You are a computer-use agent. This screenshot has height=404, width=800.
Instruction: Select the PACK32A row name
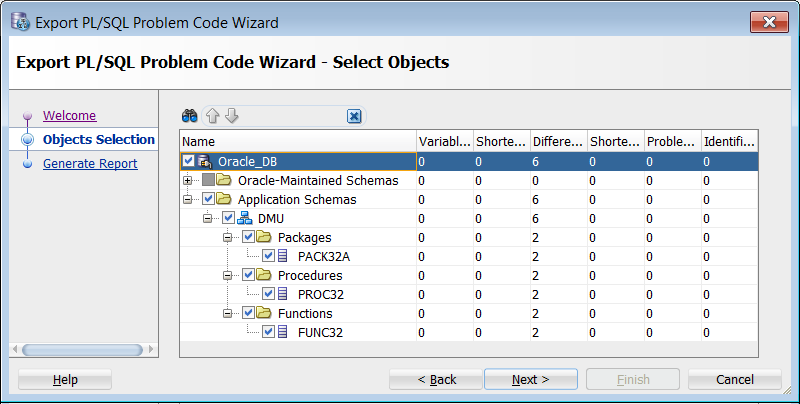pyautogui.click(x=324, y=257)
